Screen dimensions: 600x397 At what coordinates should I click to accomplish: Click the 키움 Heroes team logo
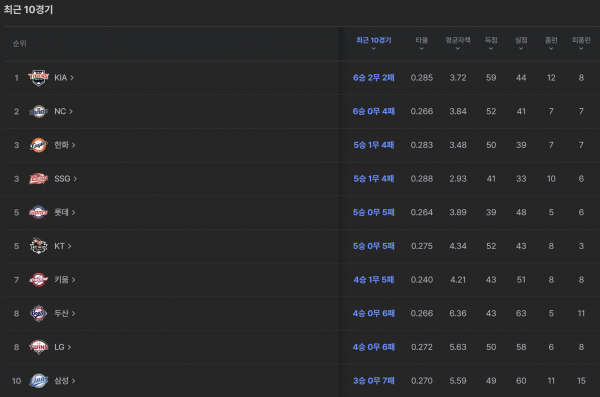point(39,280)
